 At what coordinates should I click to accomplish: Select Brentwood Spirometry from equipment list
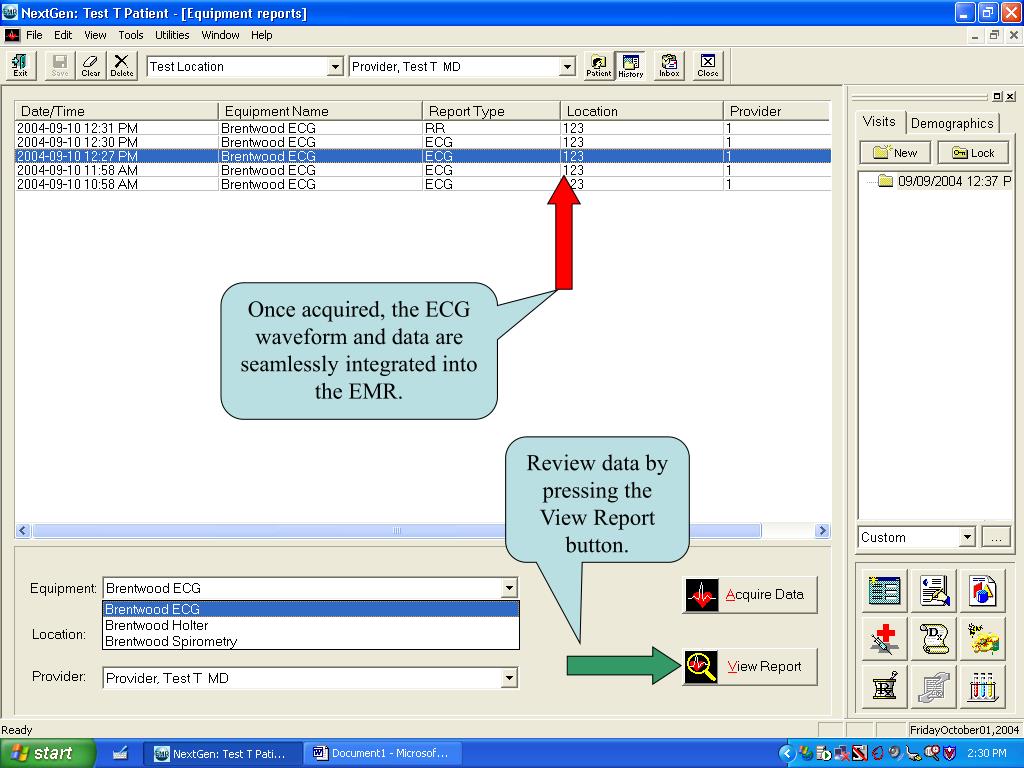click(311, 641)
